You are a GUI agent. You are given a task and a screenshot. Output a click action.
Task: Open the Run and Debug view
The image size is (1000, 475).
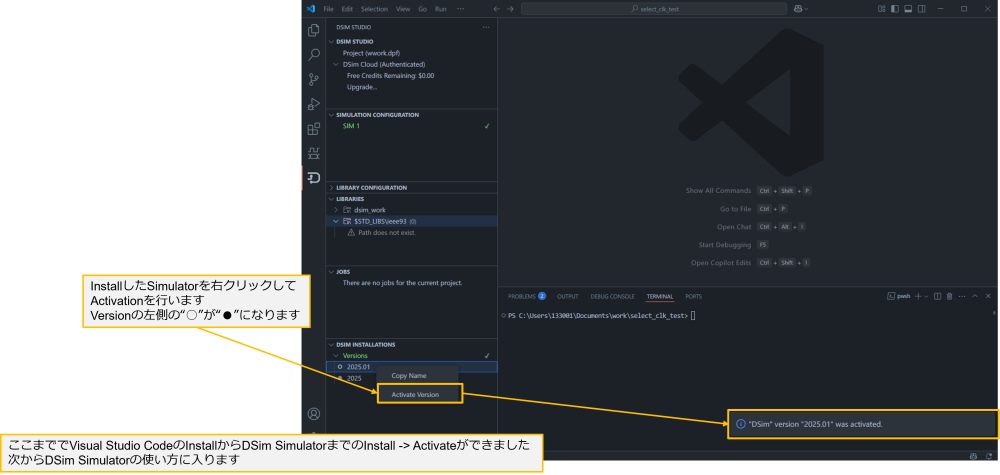[x=313, y=104]
